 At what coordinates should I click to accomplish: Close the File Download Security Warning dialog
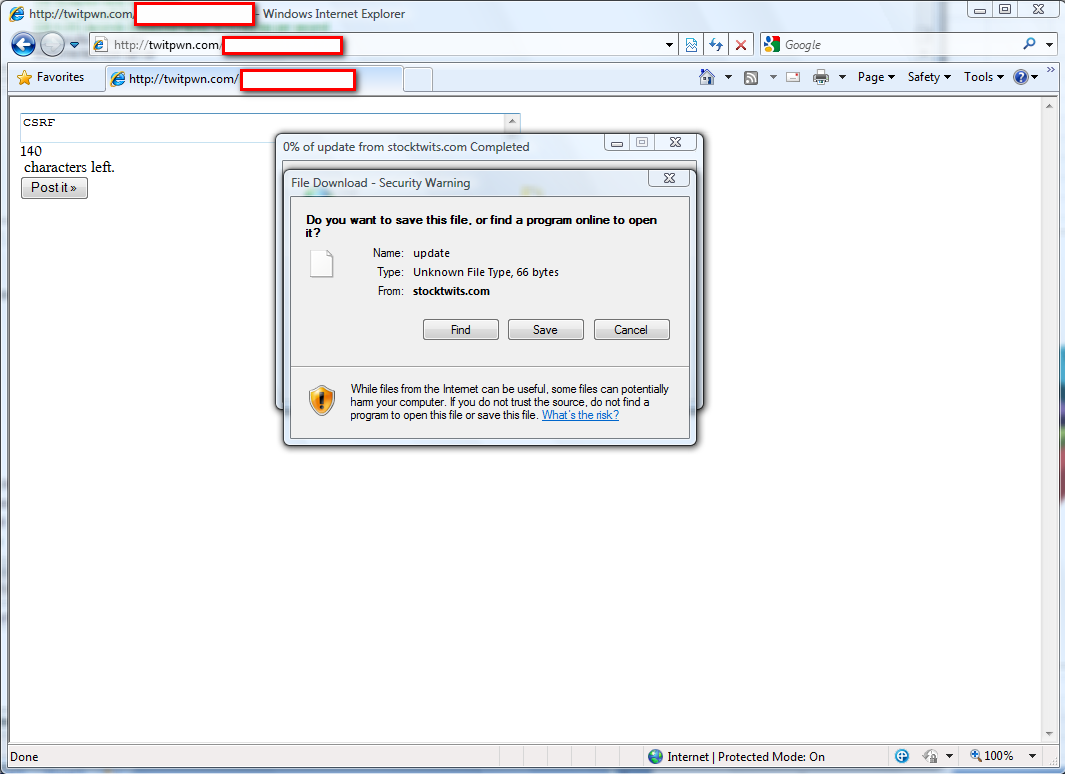tap(669, 178)
